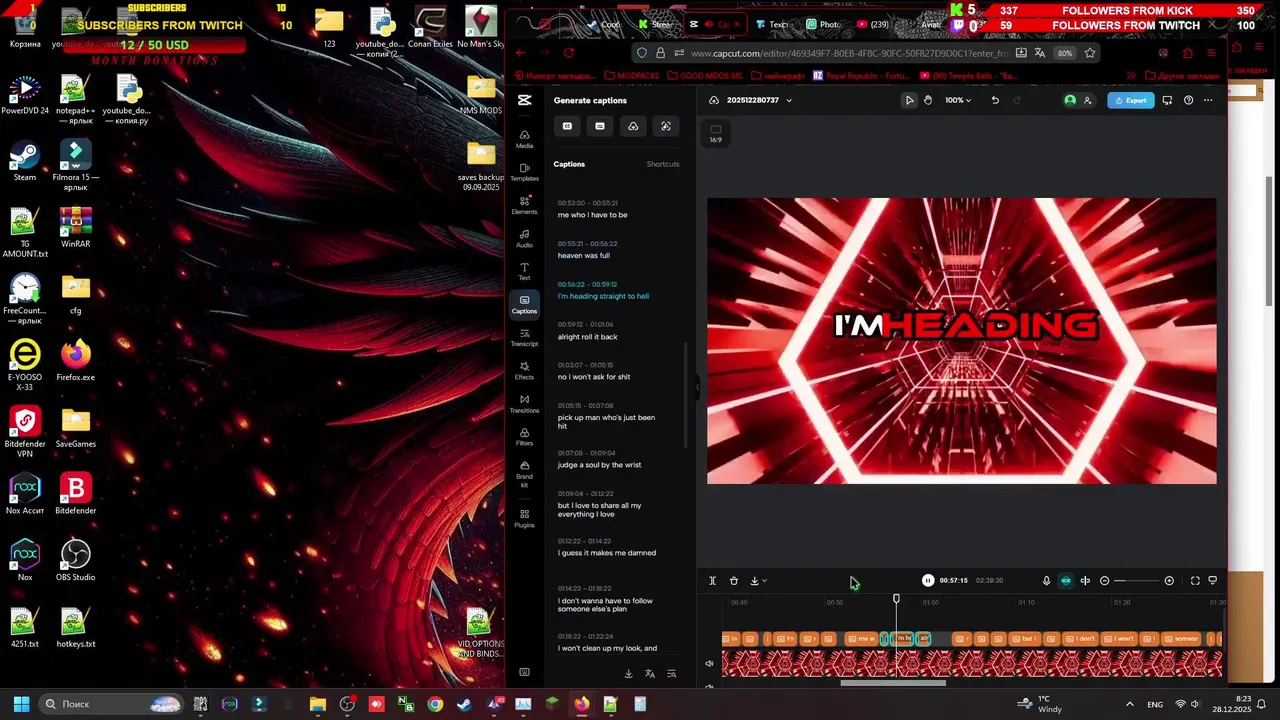Image resolution: width=1280 pixels, height=720 pixels.
Task: Click browser address bar capcut URL
Action: pos(849,53)
